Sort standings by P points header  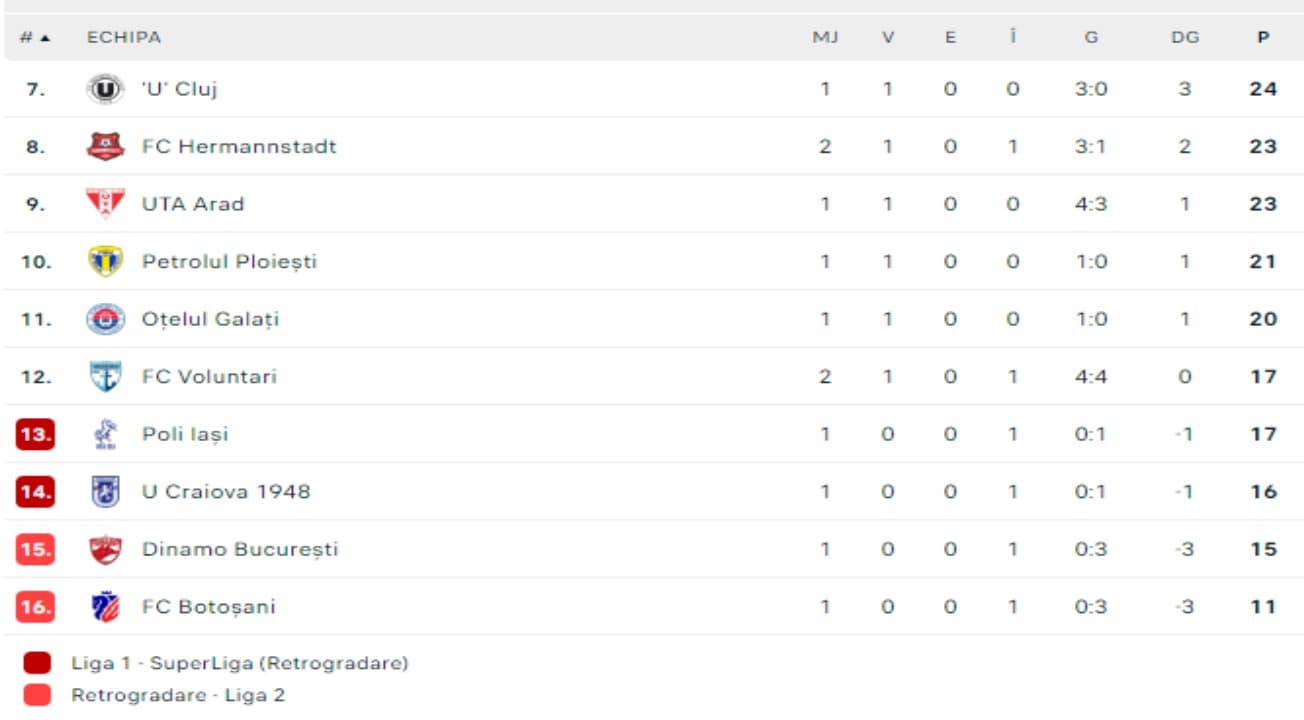point(1264,38)
